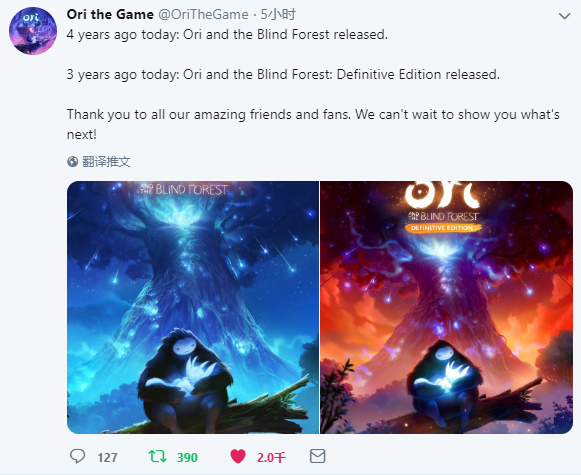Click the 390 retweet count
This screenshot has height=475, width=581.
(187, 458)
